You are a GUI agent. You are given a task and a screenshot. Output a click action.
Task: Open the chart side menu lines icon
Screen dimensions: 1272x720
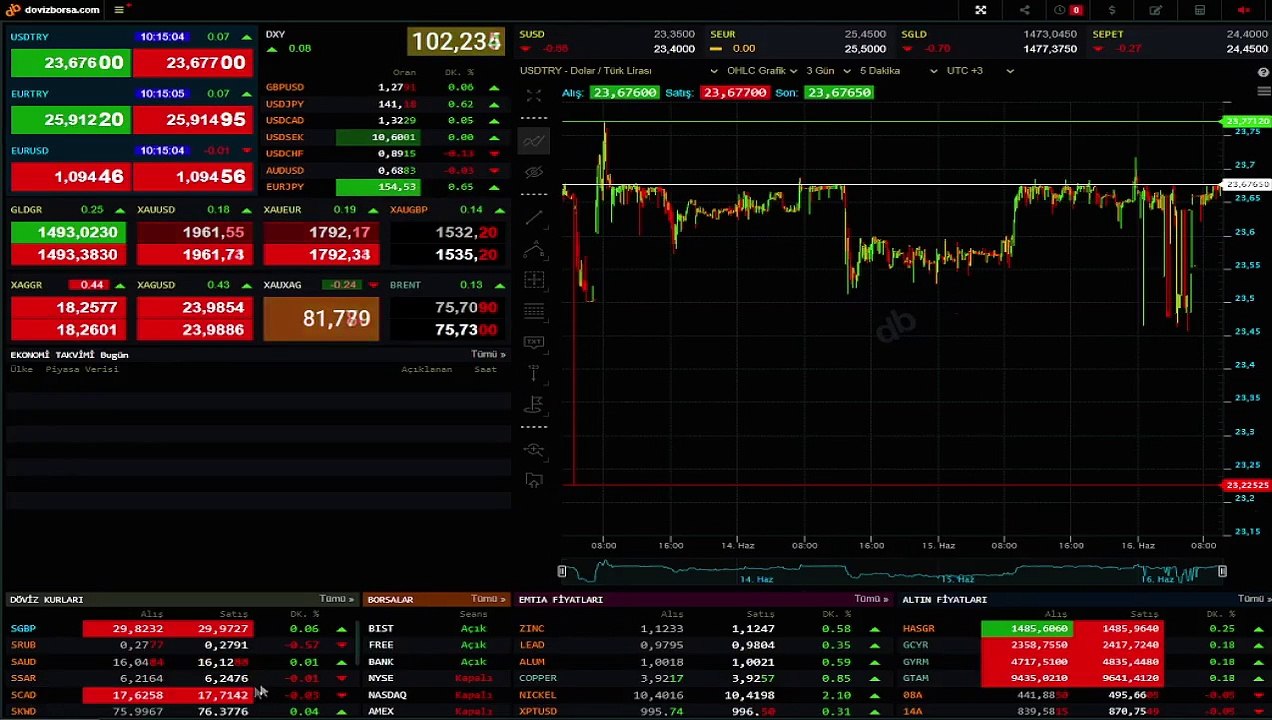tap(1262, 92)
